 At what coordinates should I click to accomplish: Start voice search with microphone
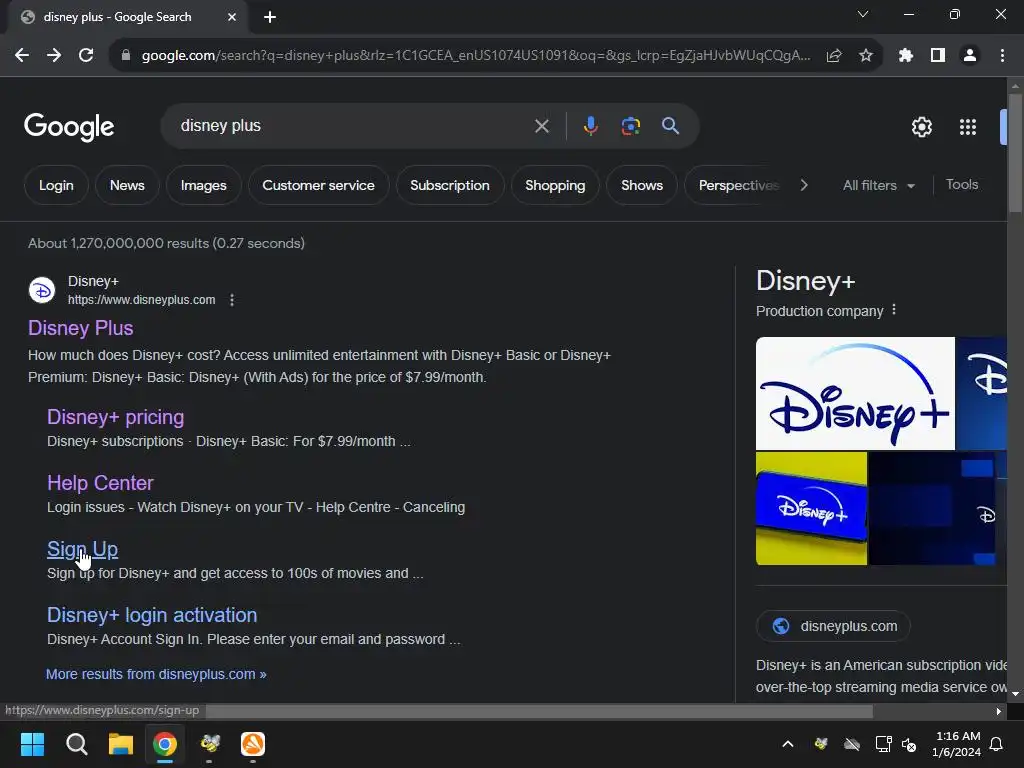tap(590, 126)
